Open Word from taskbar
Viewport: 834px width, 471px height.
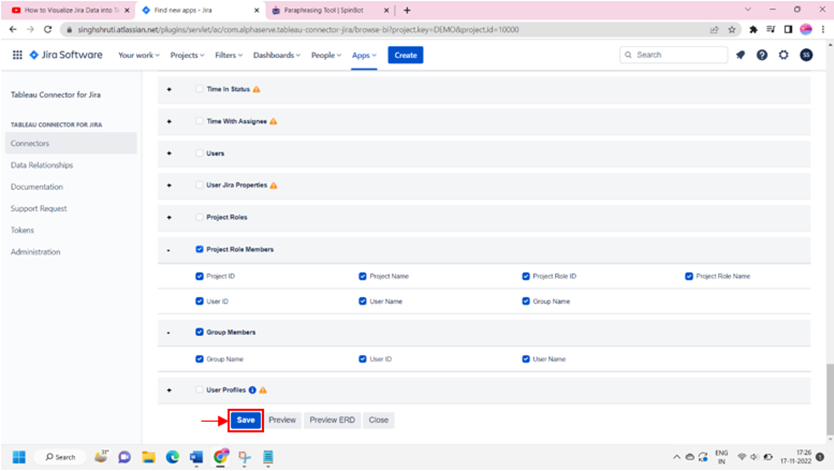coord(196,457)
